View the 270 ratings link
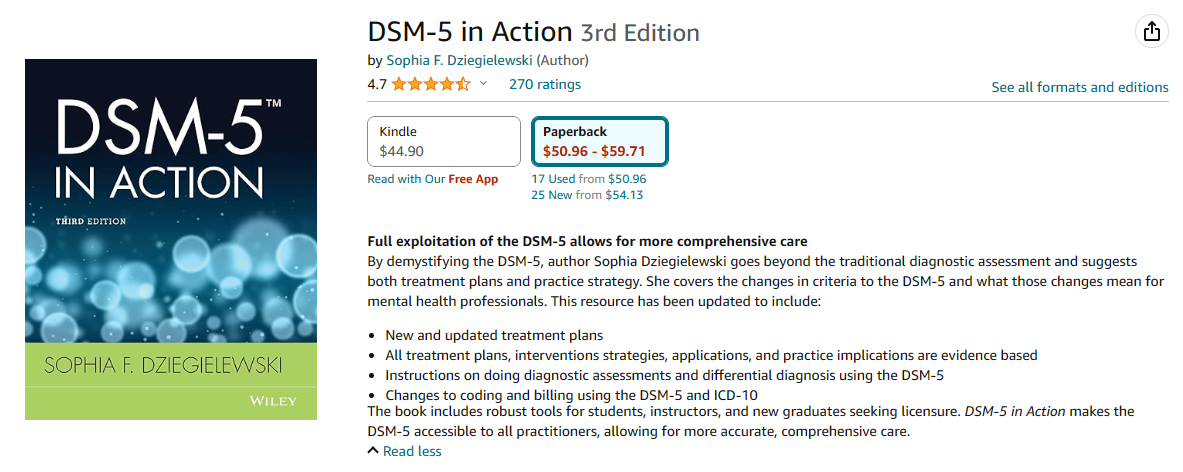Screen dimensions: 1183x472 pos(545,84)
